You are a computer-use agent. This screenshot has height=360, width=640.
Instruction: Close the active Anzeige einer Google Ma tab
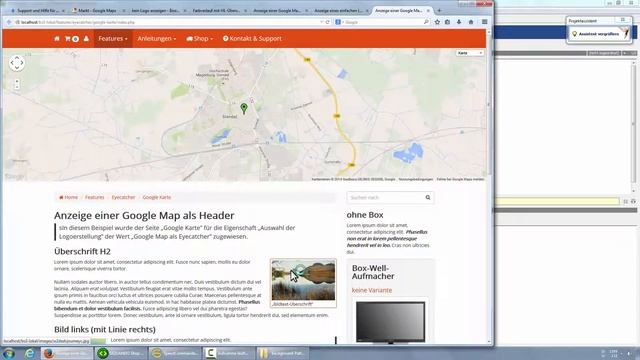coord(428,10)
